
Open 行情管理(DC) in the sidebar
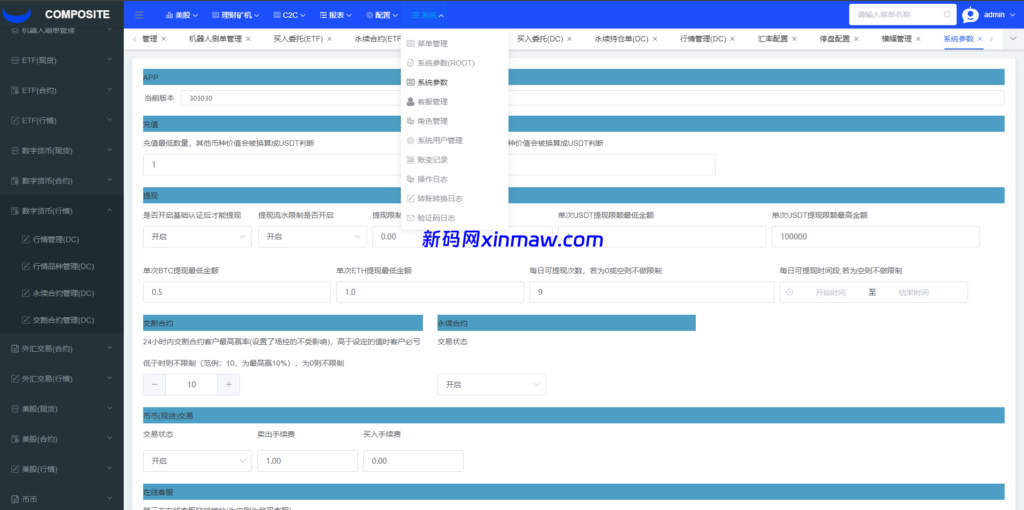coord(62,240)
